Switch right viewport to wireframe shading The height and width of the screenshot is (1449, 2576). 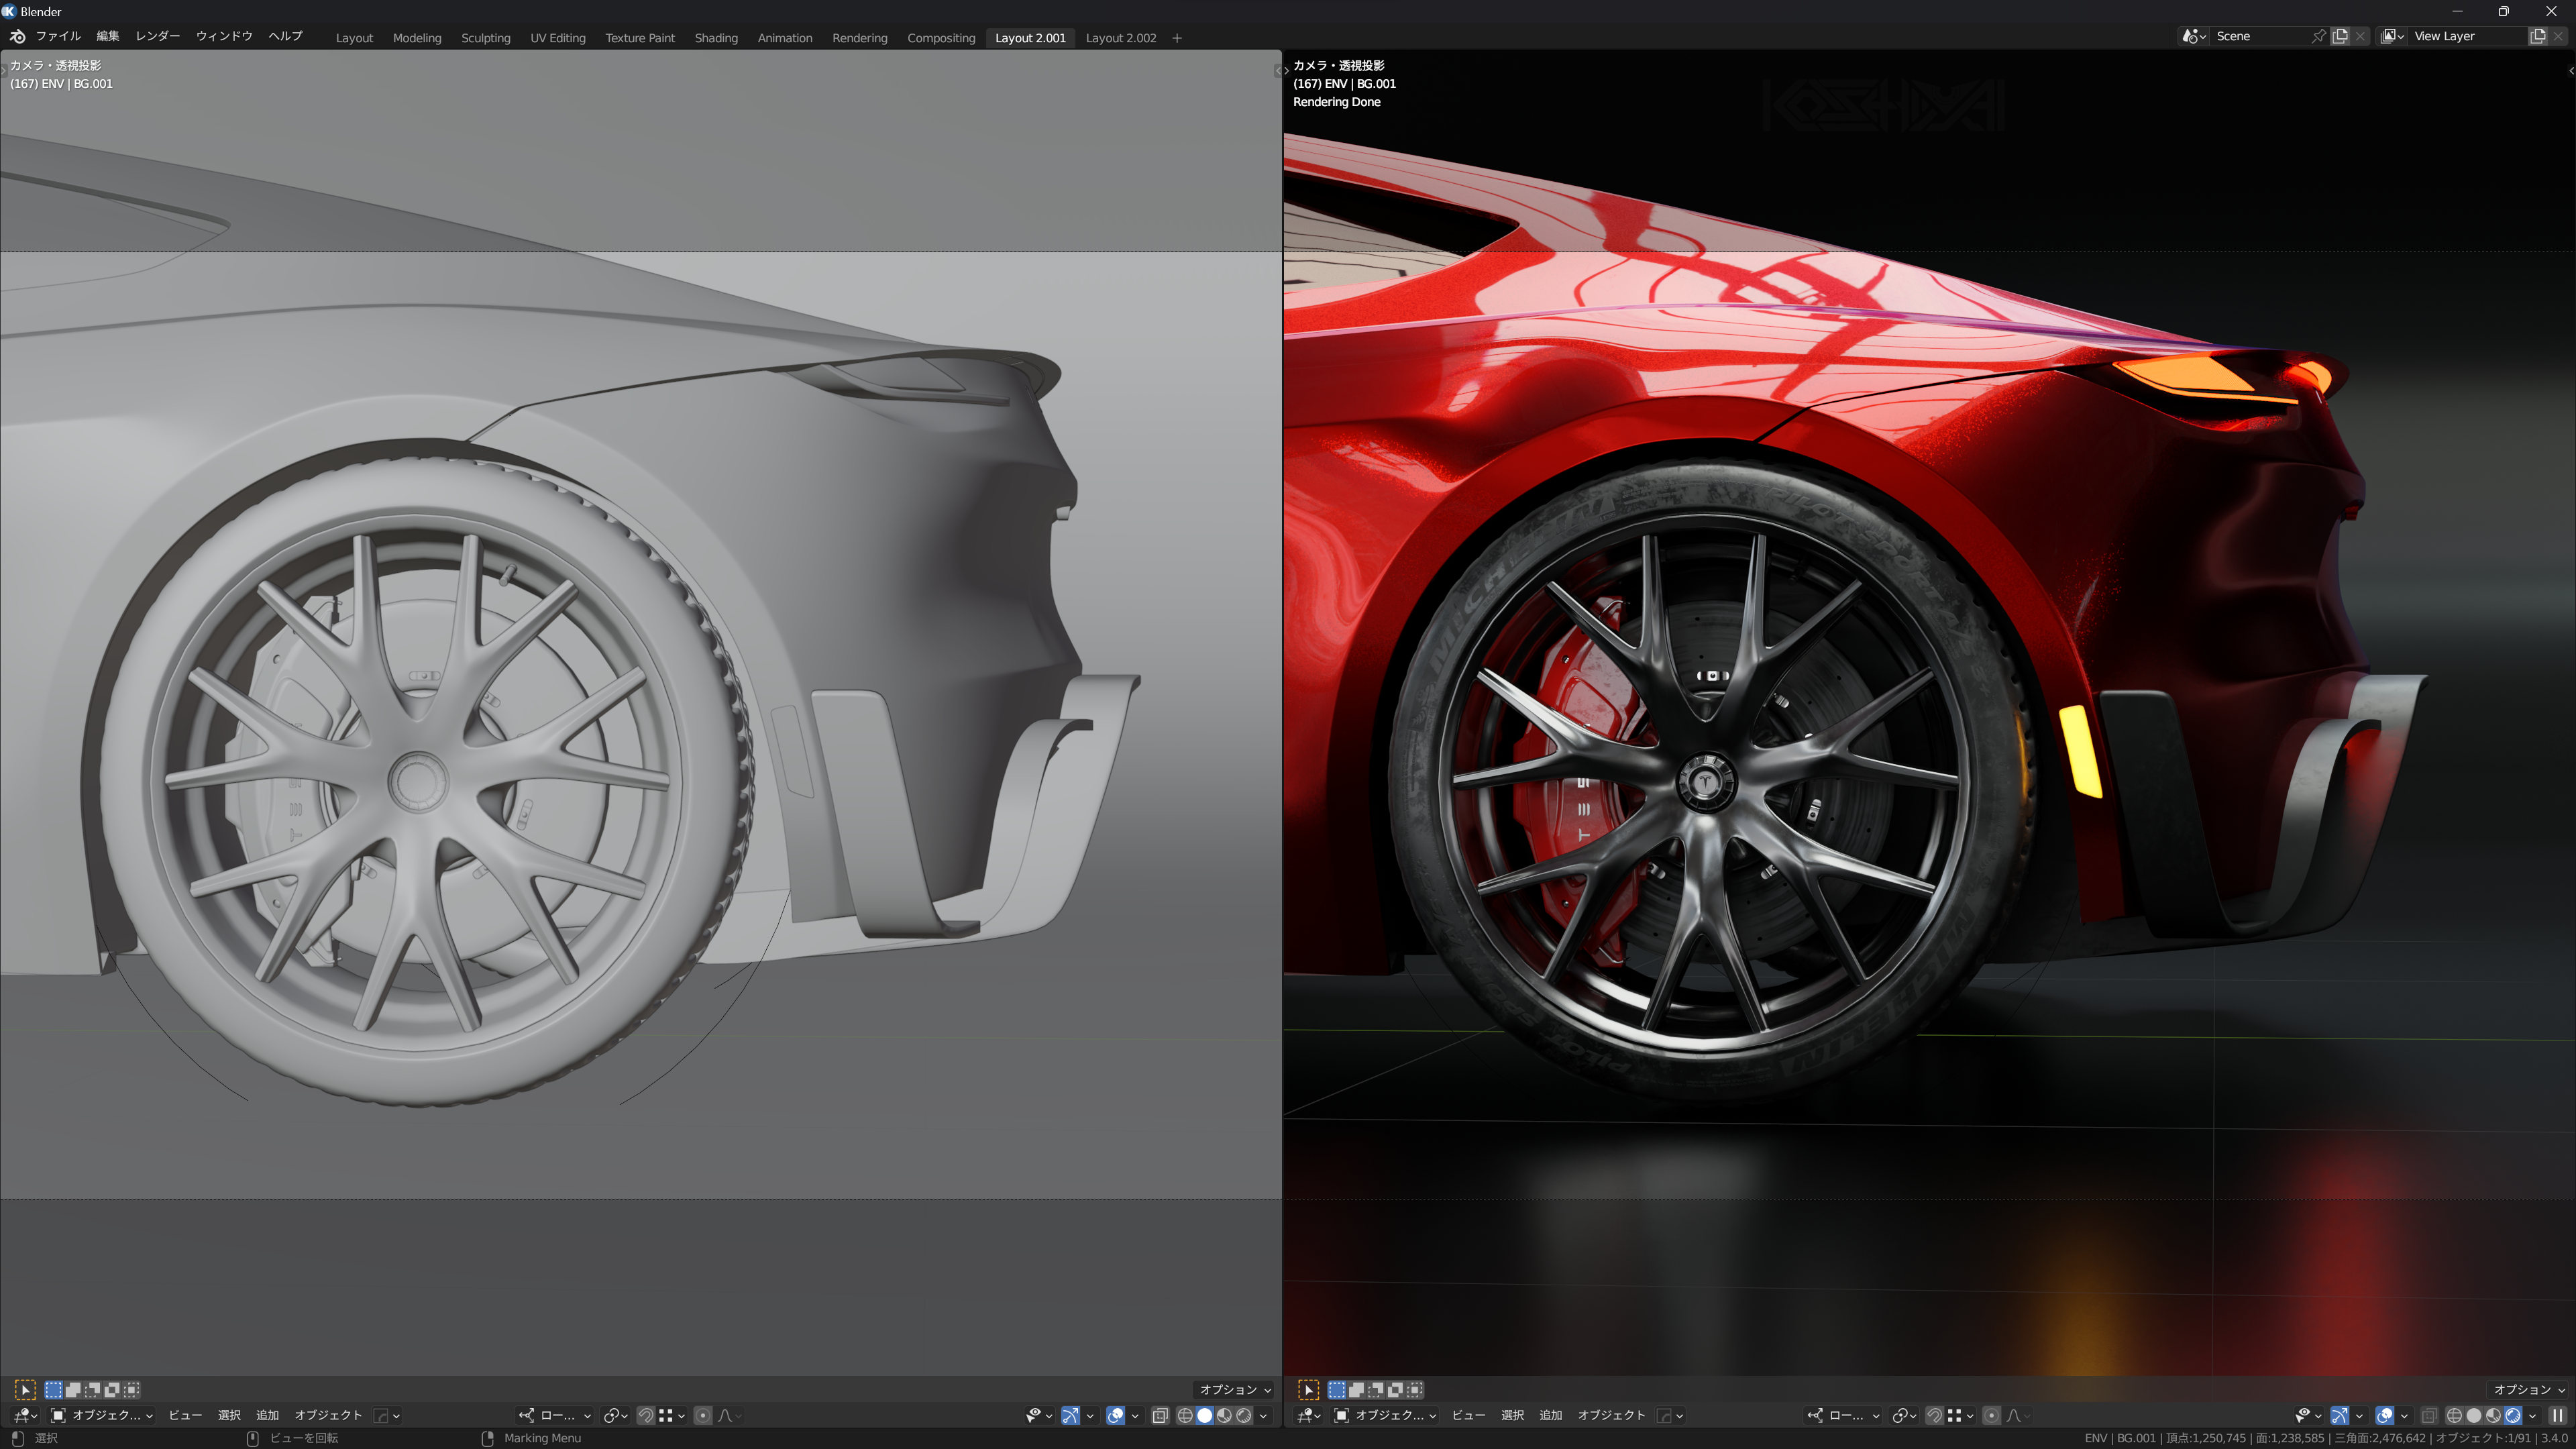click(2454, 1415)
